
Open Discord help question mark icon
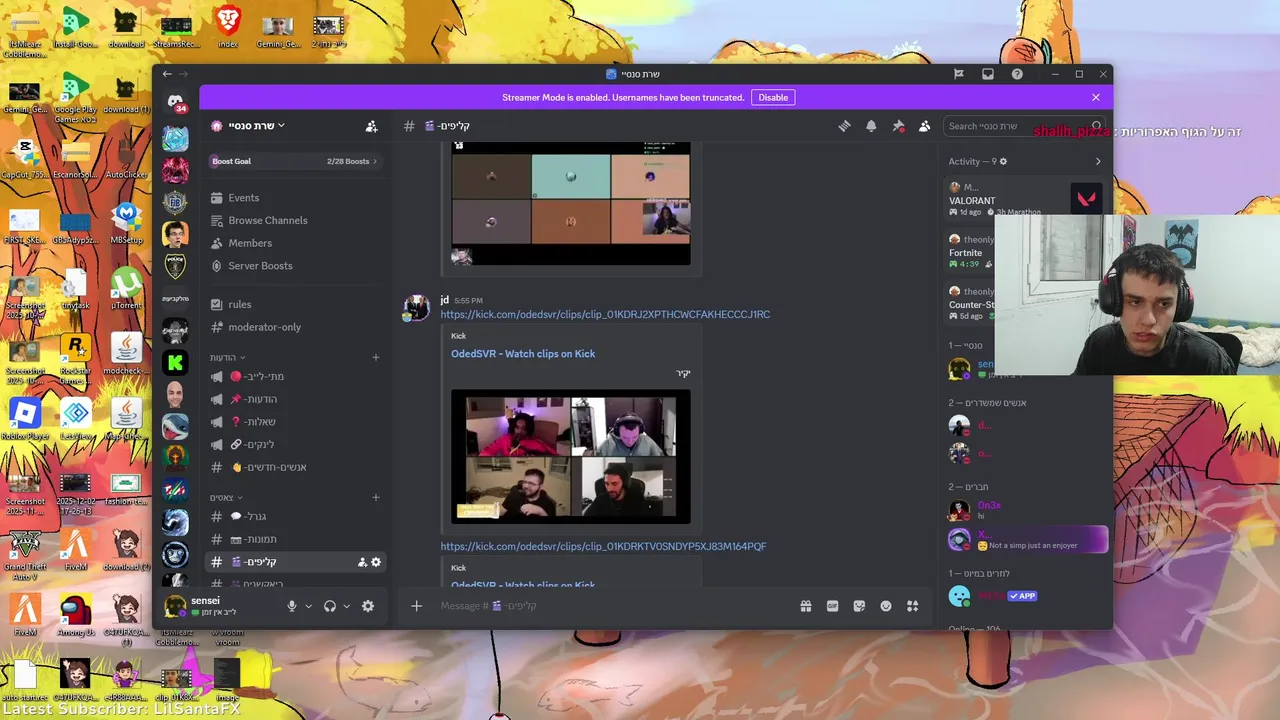[x=1017, y=74]
